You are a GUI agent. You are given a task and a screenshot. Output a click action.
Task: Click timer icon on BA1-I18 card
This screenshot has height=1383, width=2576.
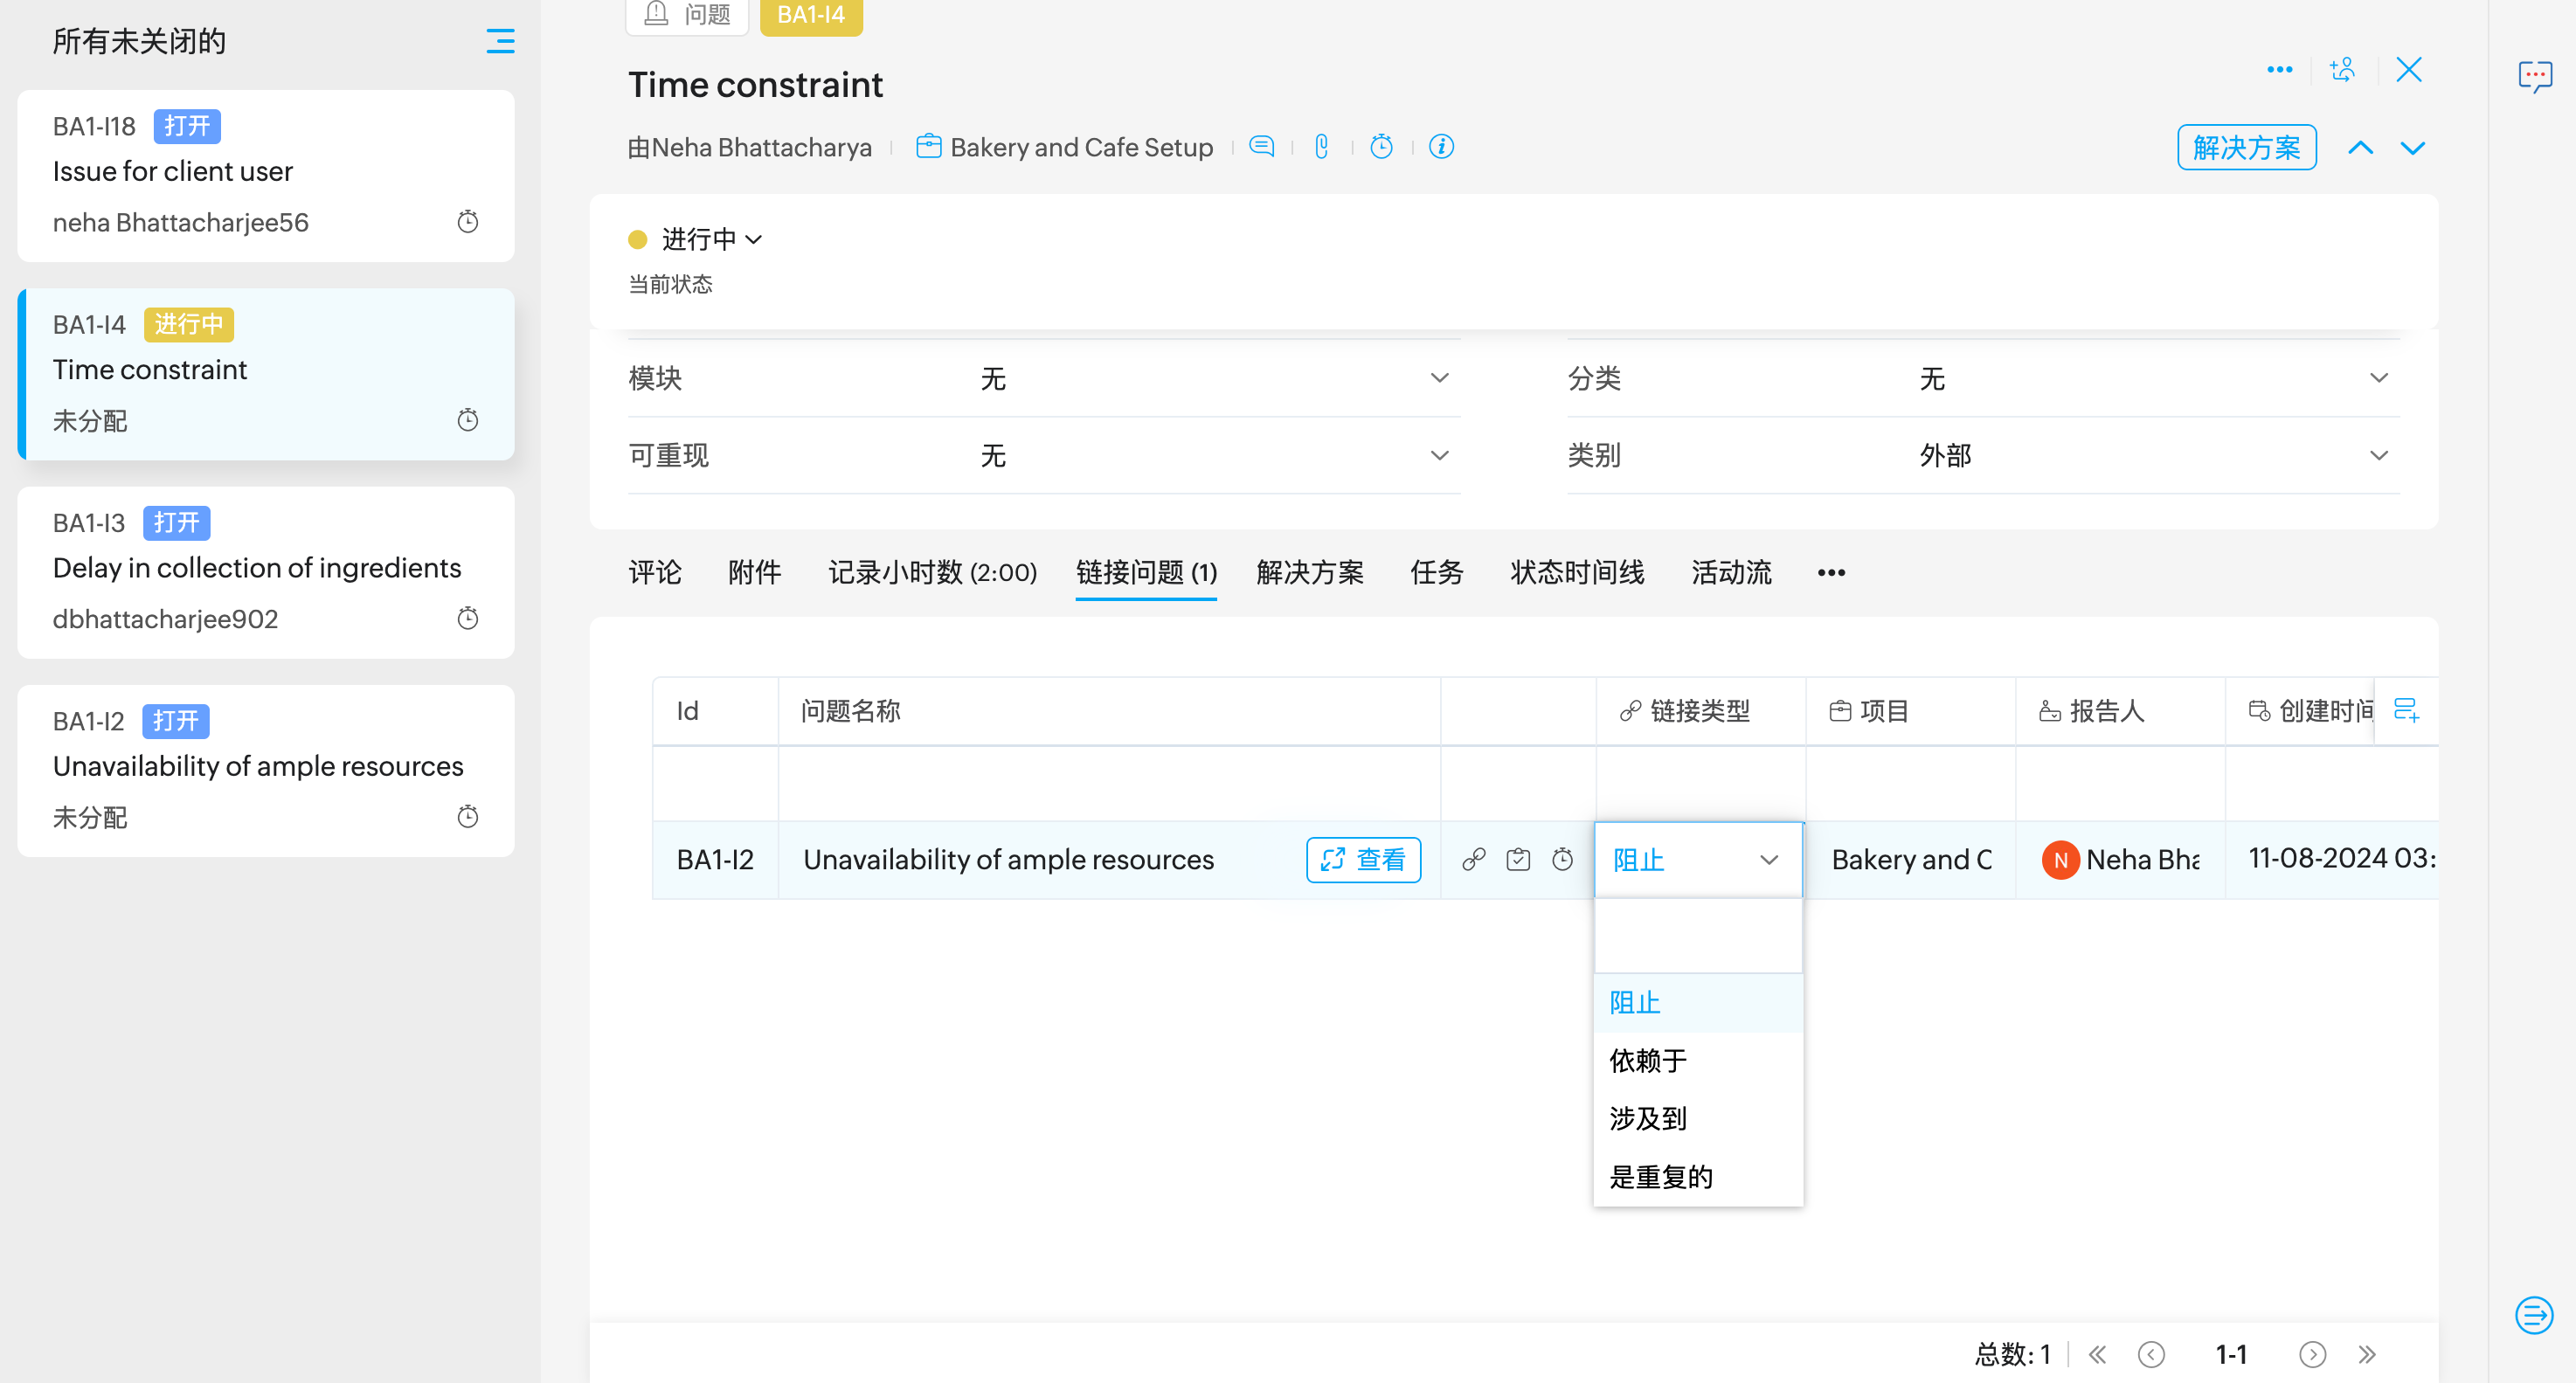click(x=468, y=221)
